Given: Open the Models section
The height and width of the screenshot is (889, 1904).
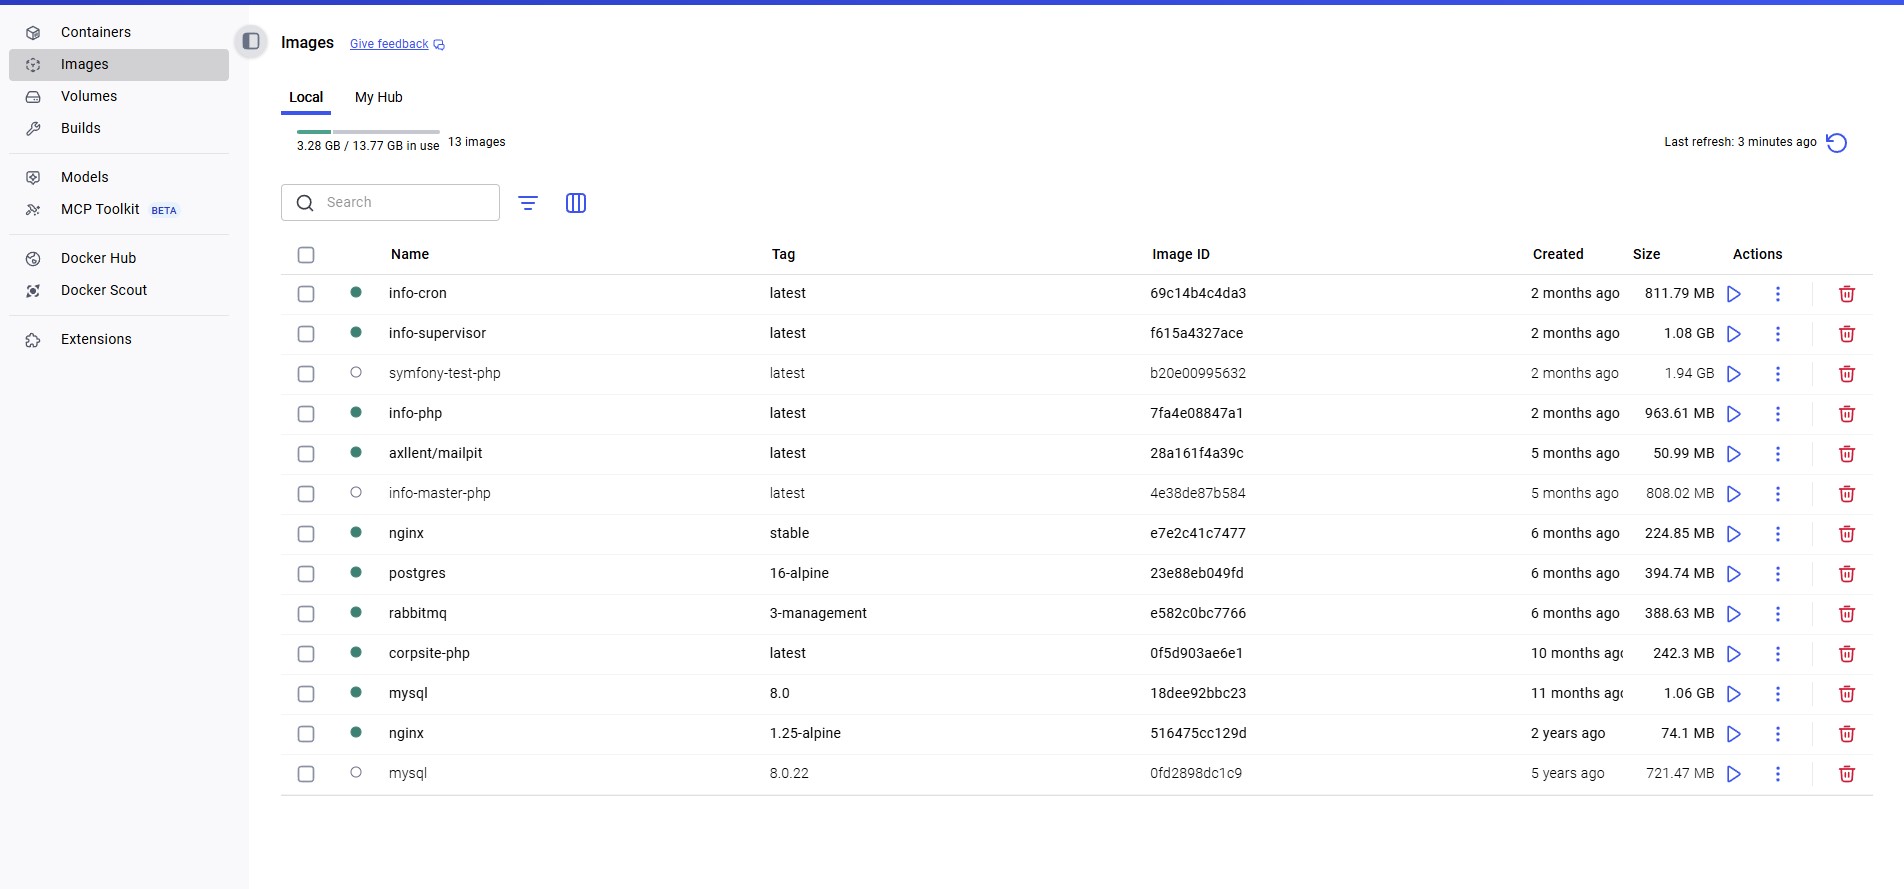Looking at the screenshot, I should point(119,177).
